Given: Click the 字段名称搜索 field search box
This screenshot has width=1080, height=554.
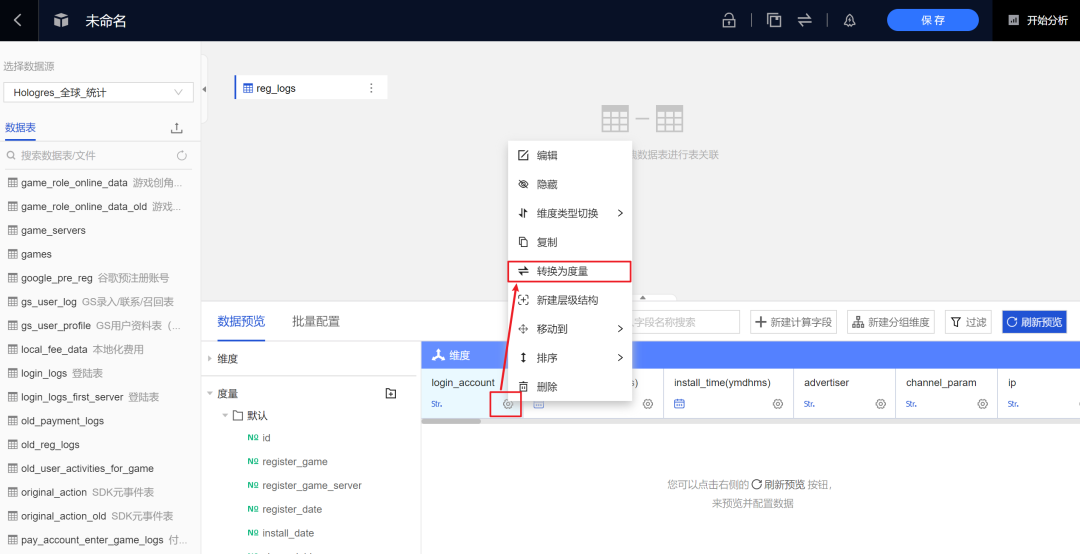Looking at the screenshot, I should pos(685,322).
